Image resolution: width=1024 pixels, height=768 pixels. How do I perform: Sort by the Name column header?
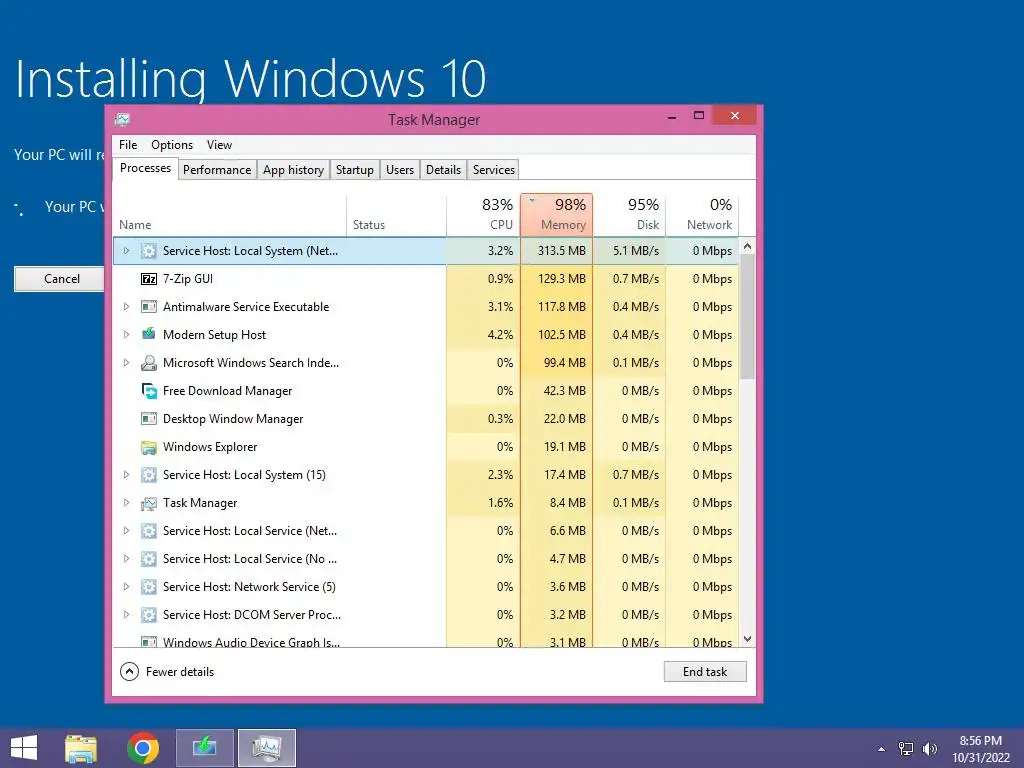229,214
